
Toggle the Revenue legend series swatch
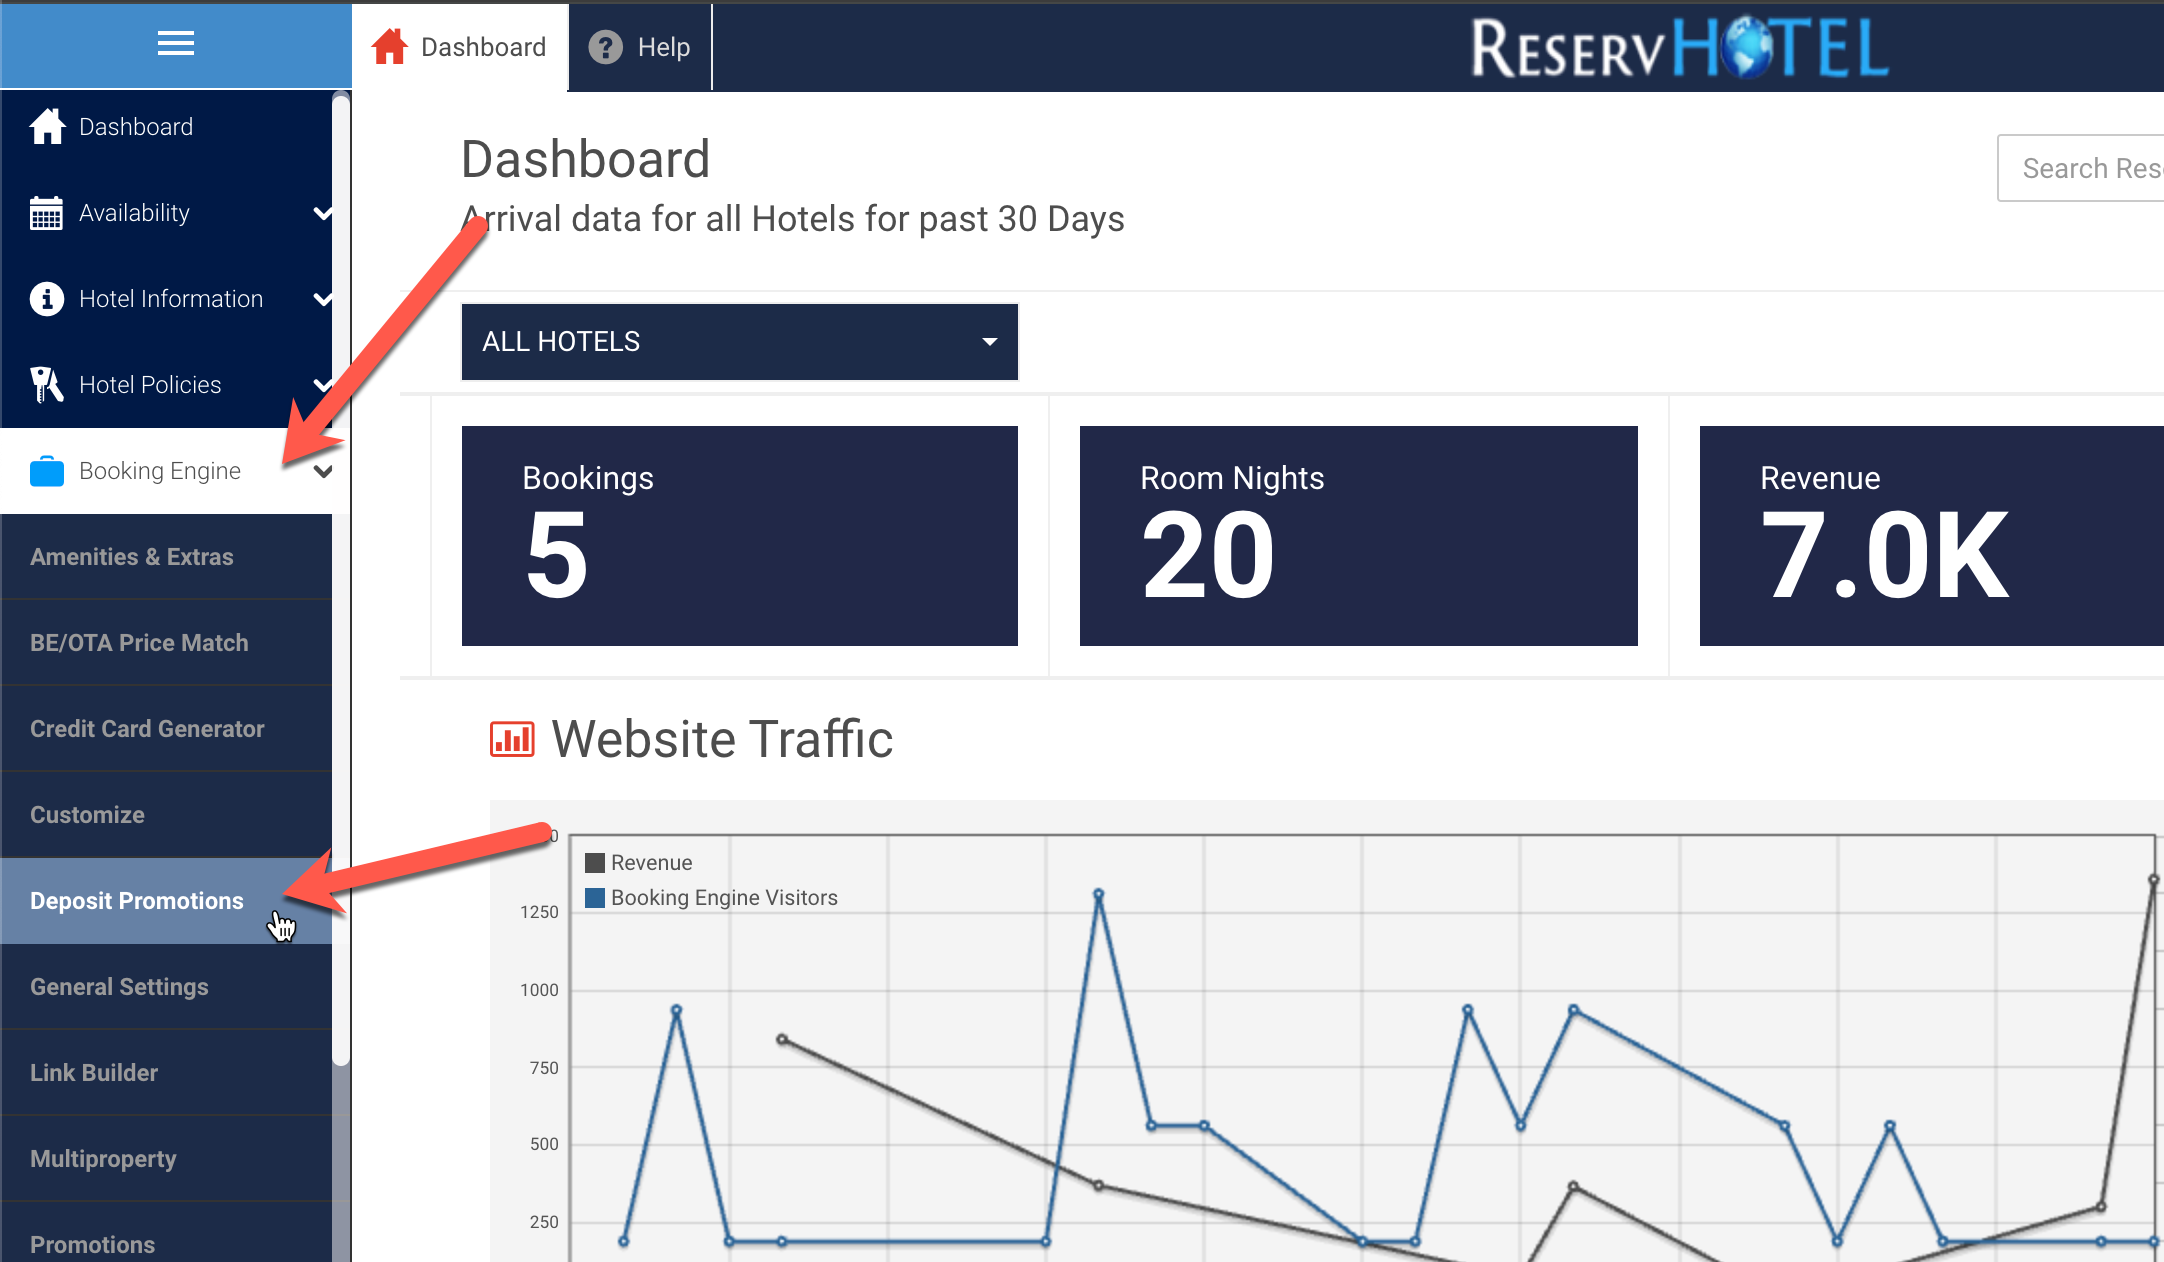click(x=595, y=863)
